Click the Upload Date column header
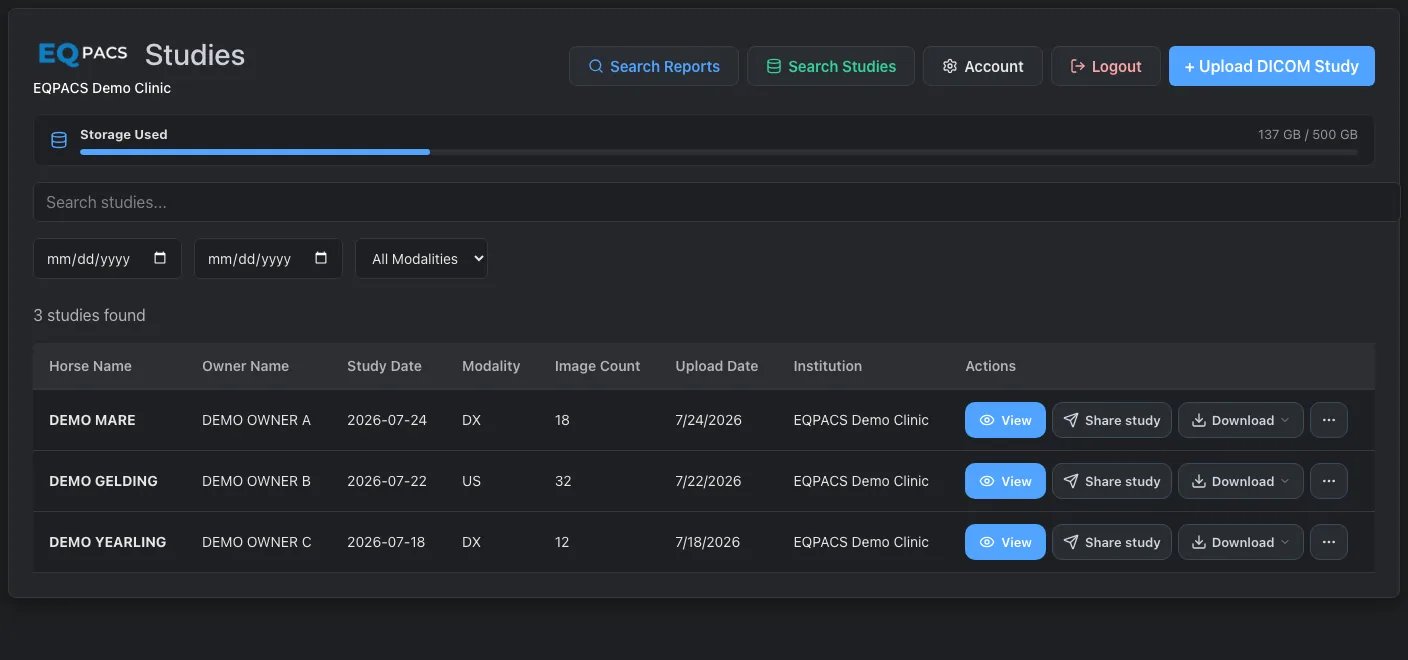Viewport: 1408px width, 660px height. (x=716, y=366)
